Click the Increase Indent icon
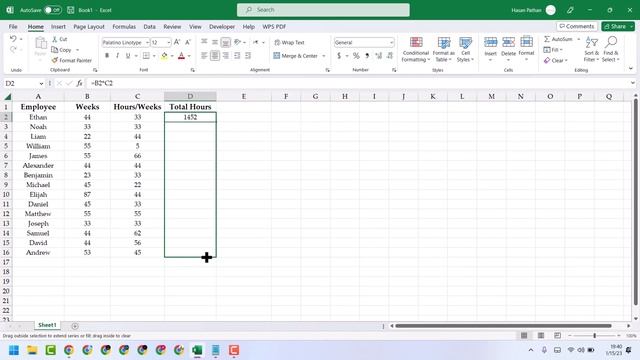 click(248, 56)
